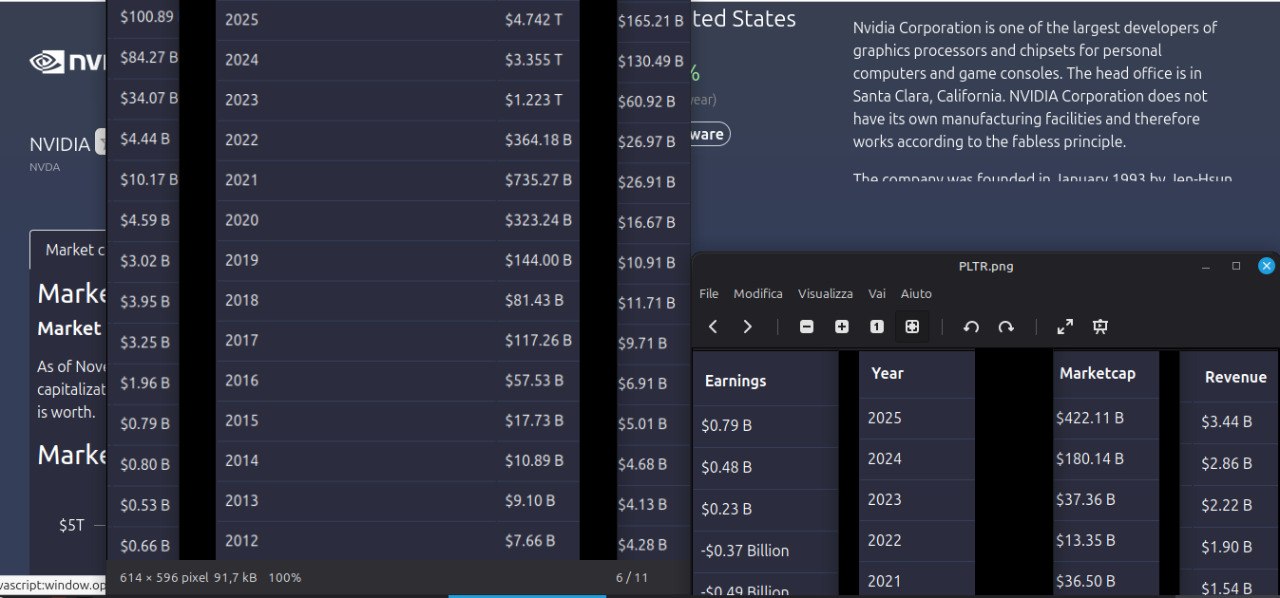Click the Nvidia Corporation description paragraph
This screenshot has height=598, width=1280.
(1035, 85)
